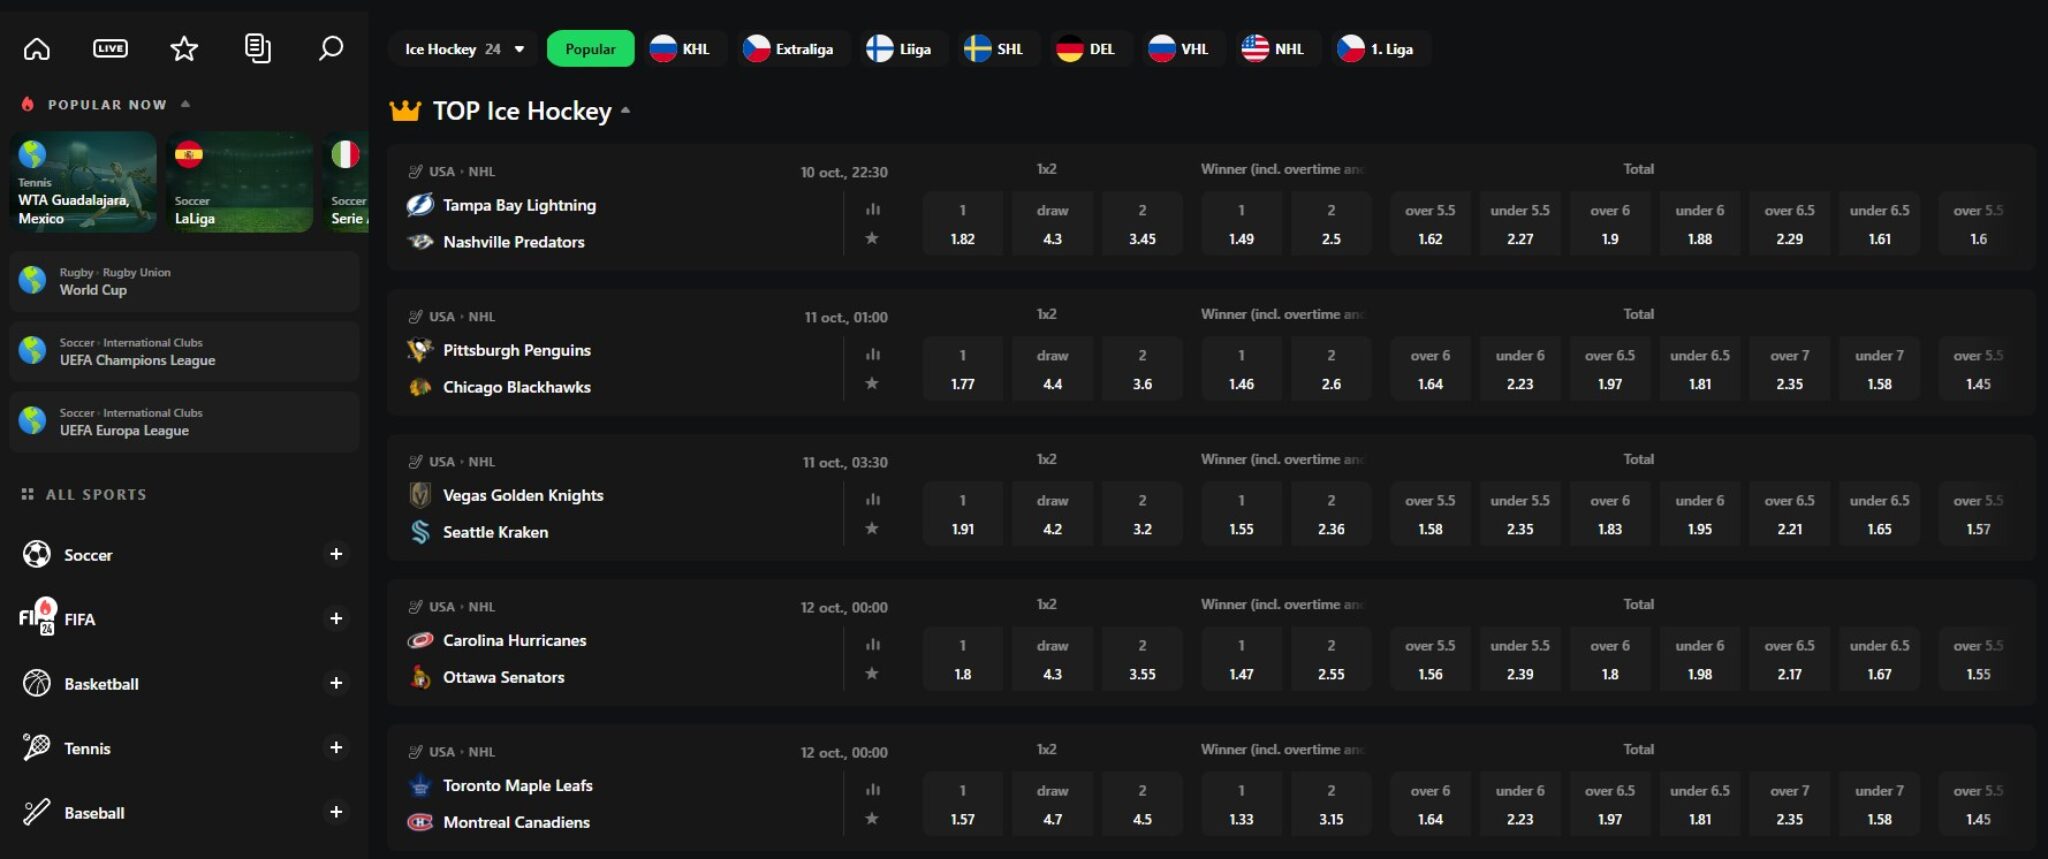Open stats chart icon for Carolina Hurricanes match

[x=872, y=644]
